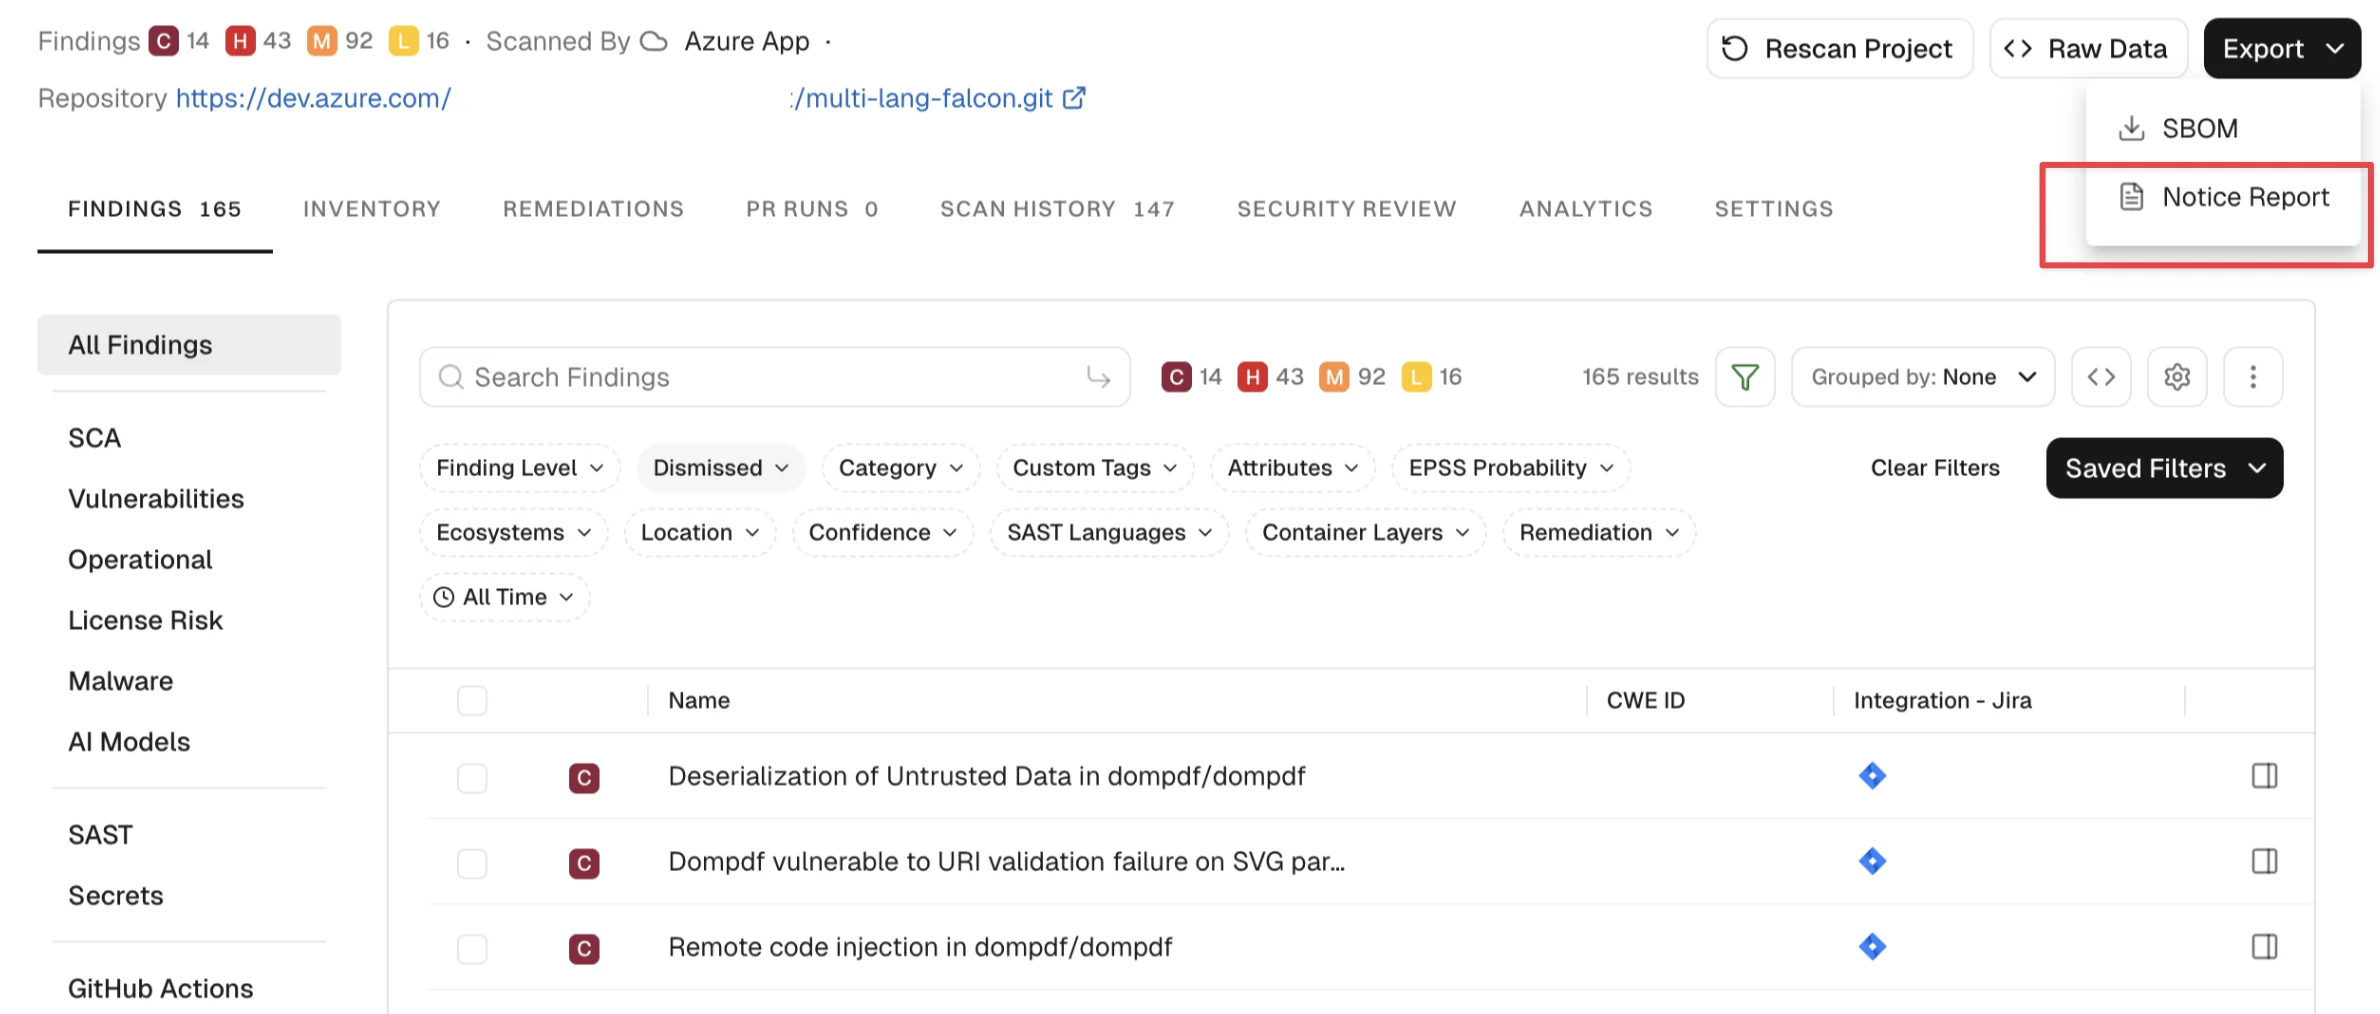
Task: Open the table settings gear icon
Action: (2177, 377)
